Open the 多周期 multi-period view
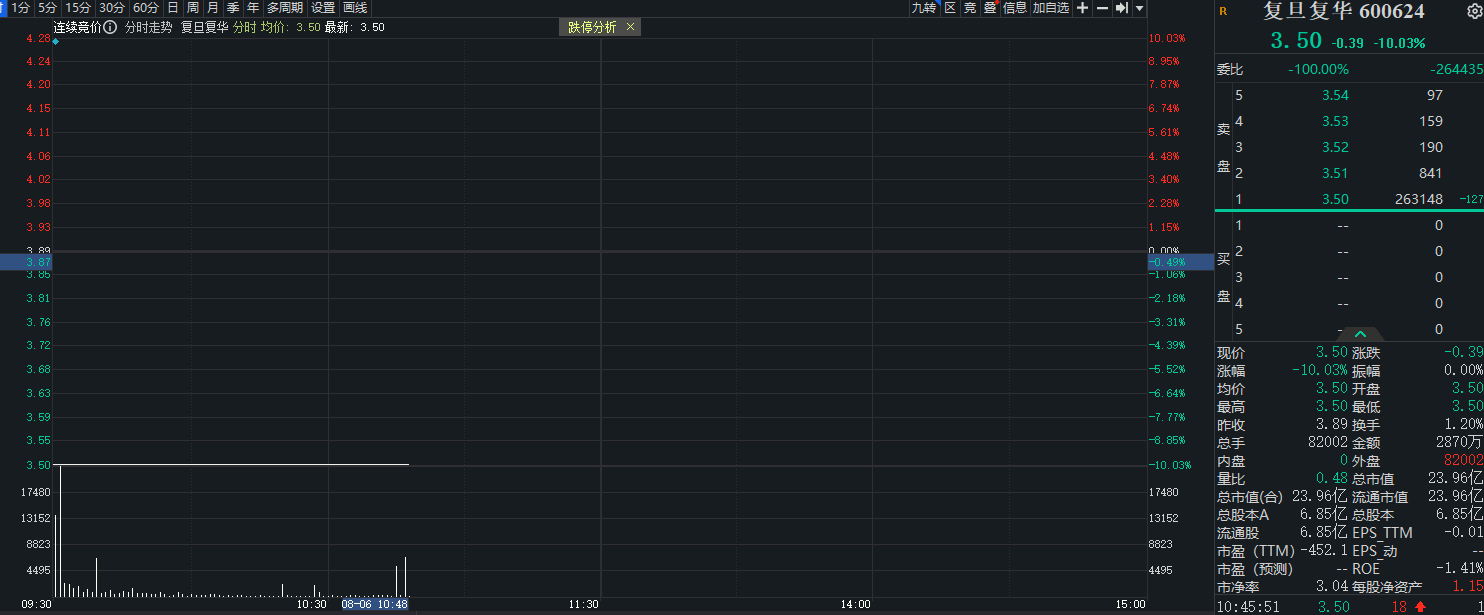The image size is (1484, 615). tap(284, 7)
